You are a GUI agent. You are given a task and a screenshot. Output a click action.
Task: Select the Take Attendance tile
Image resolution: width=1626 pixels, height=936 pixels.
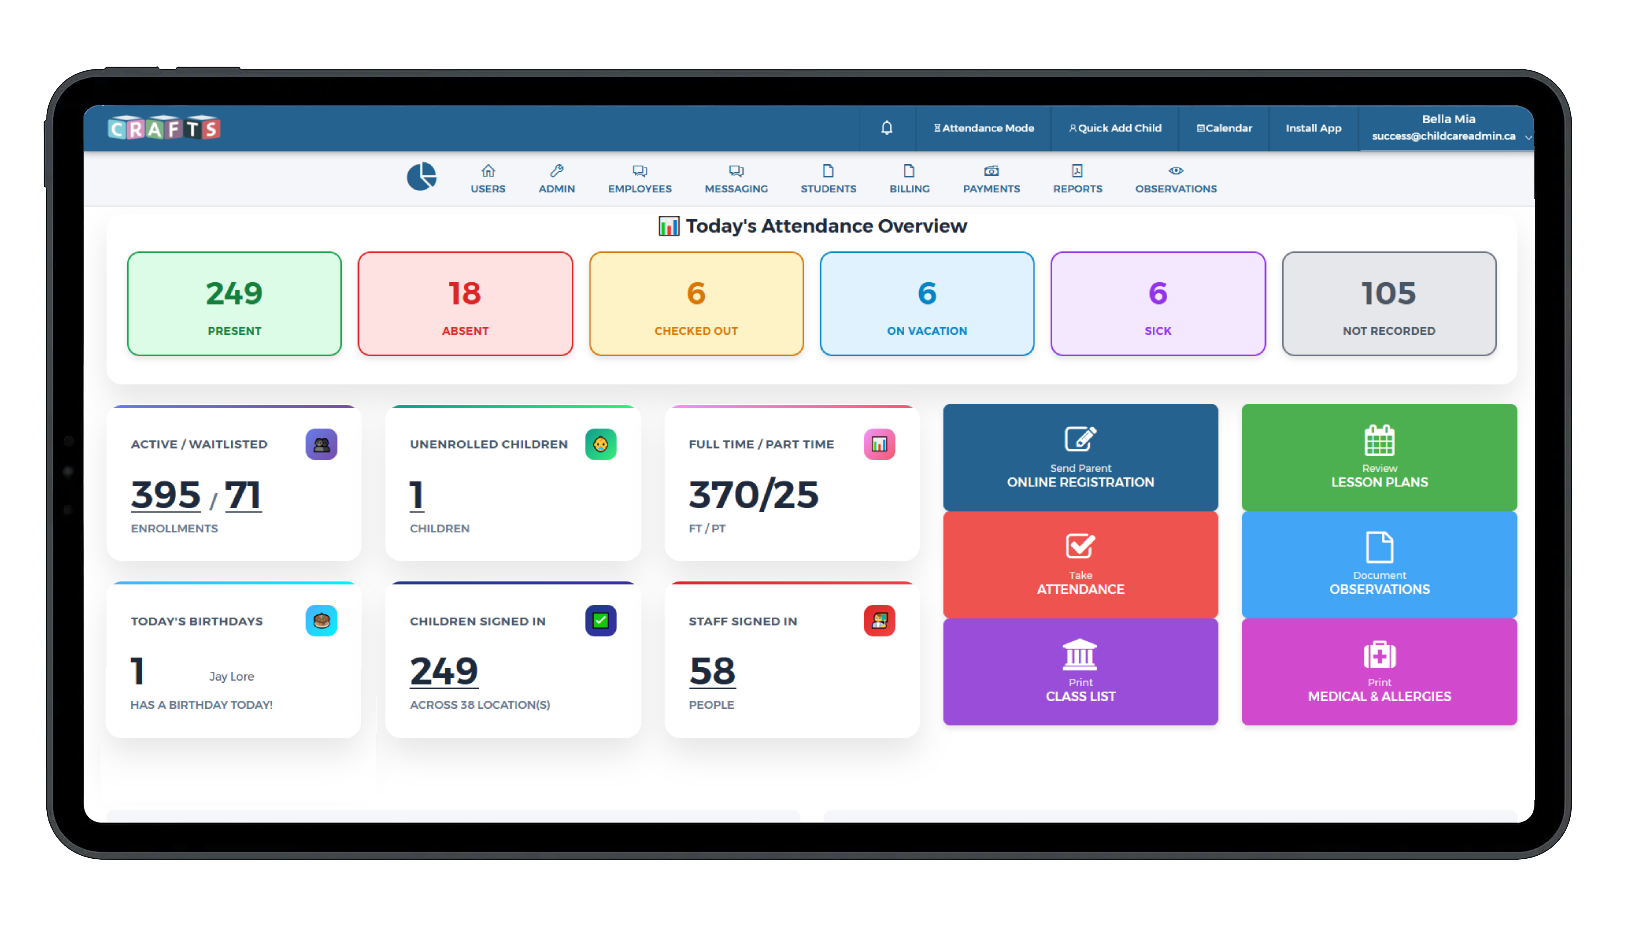coord(1080,564)
